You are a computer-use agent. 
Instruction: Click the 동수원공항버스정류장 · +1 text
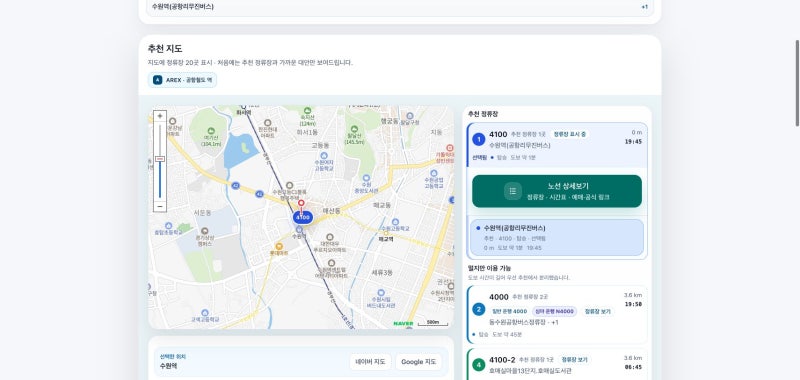[x=523, y=322]
